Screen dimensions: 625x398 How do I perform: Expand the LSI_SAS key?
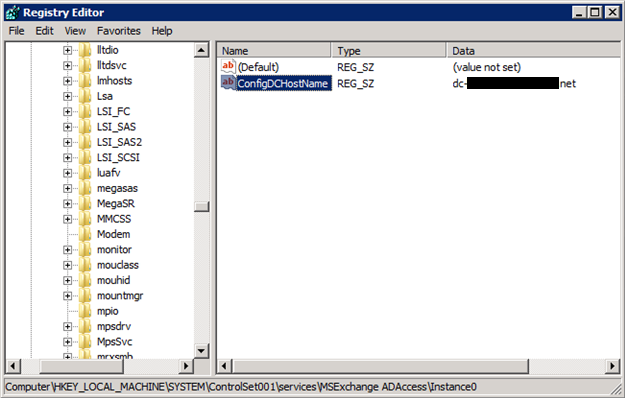click(67, 127)
